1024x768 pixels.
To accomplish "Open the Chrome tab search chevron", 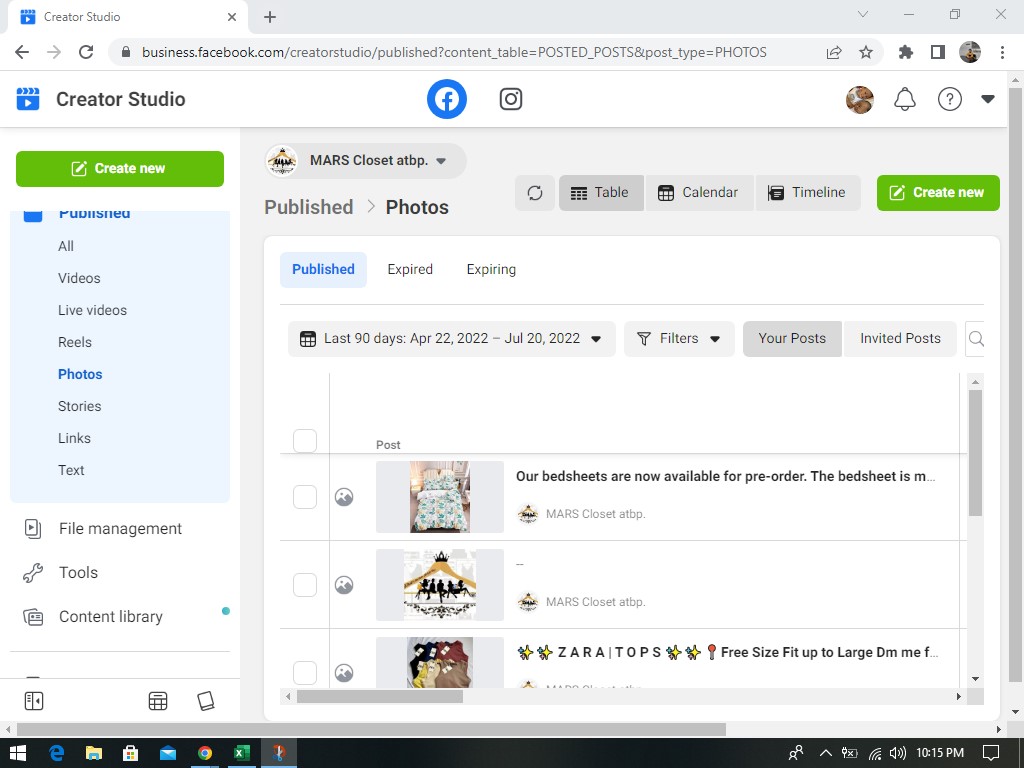I will coord(863,14).
